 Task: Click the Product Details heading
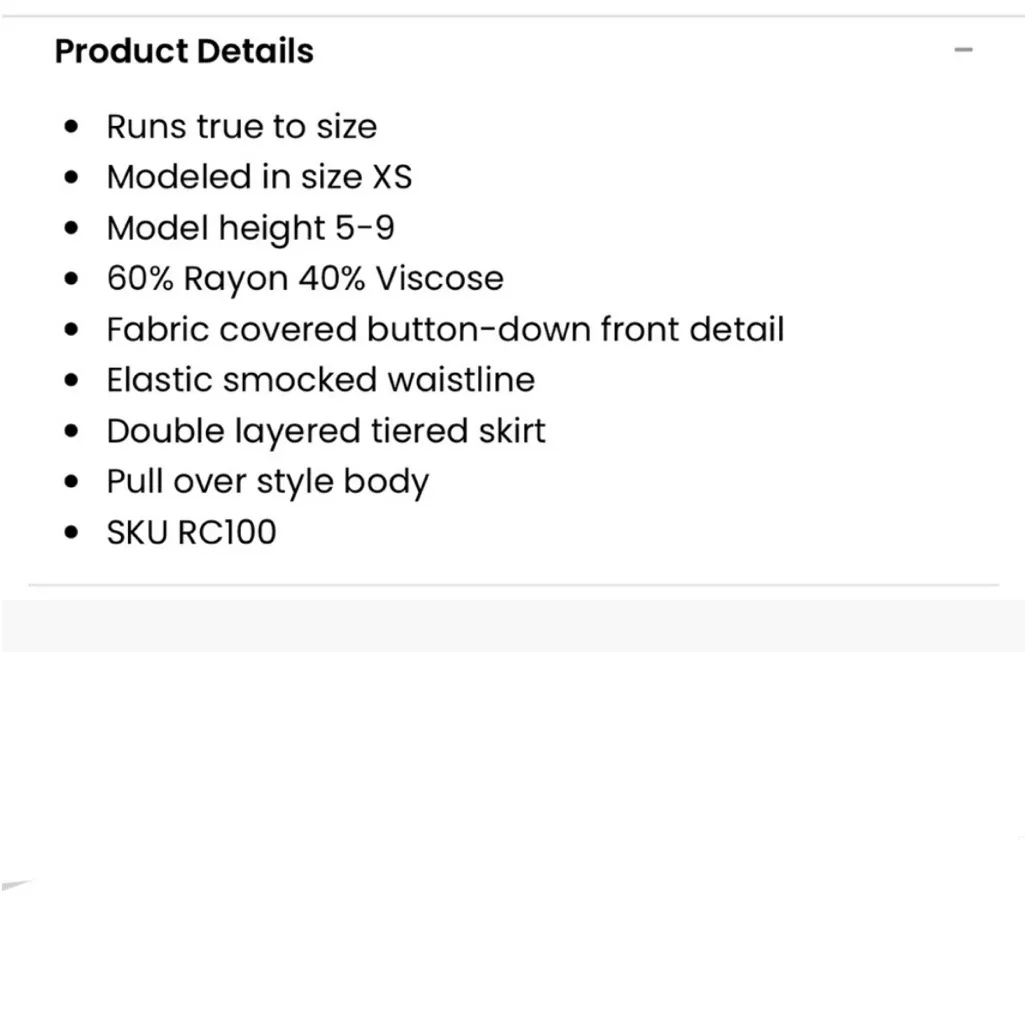click(184, 51)
